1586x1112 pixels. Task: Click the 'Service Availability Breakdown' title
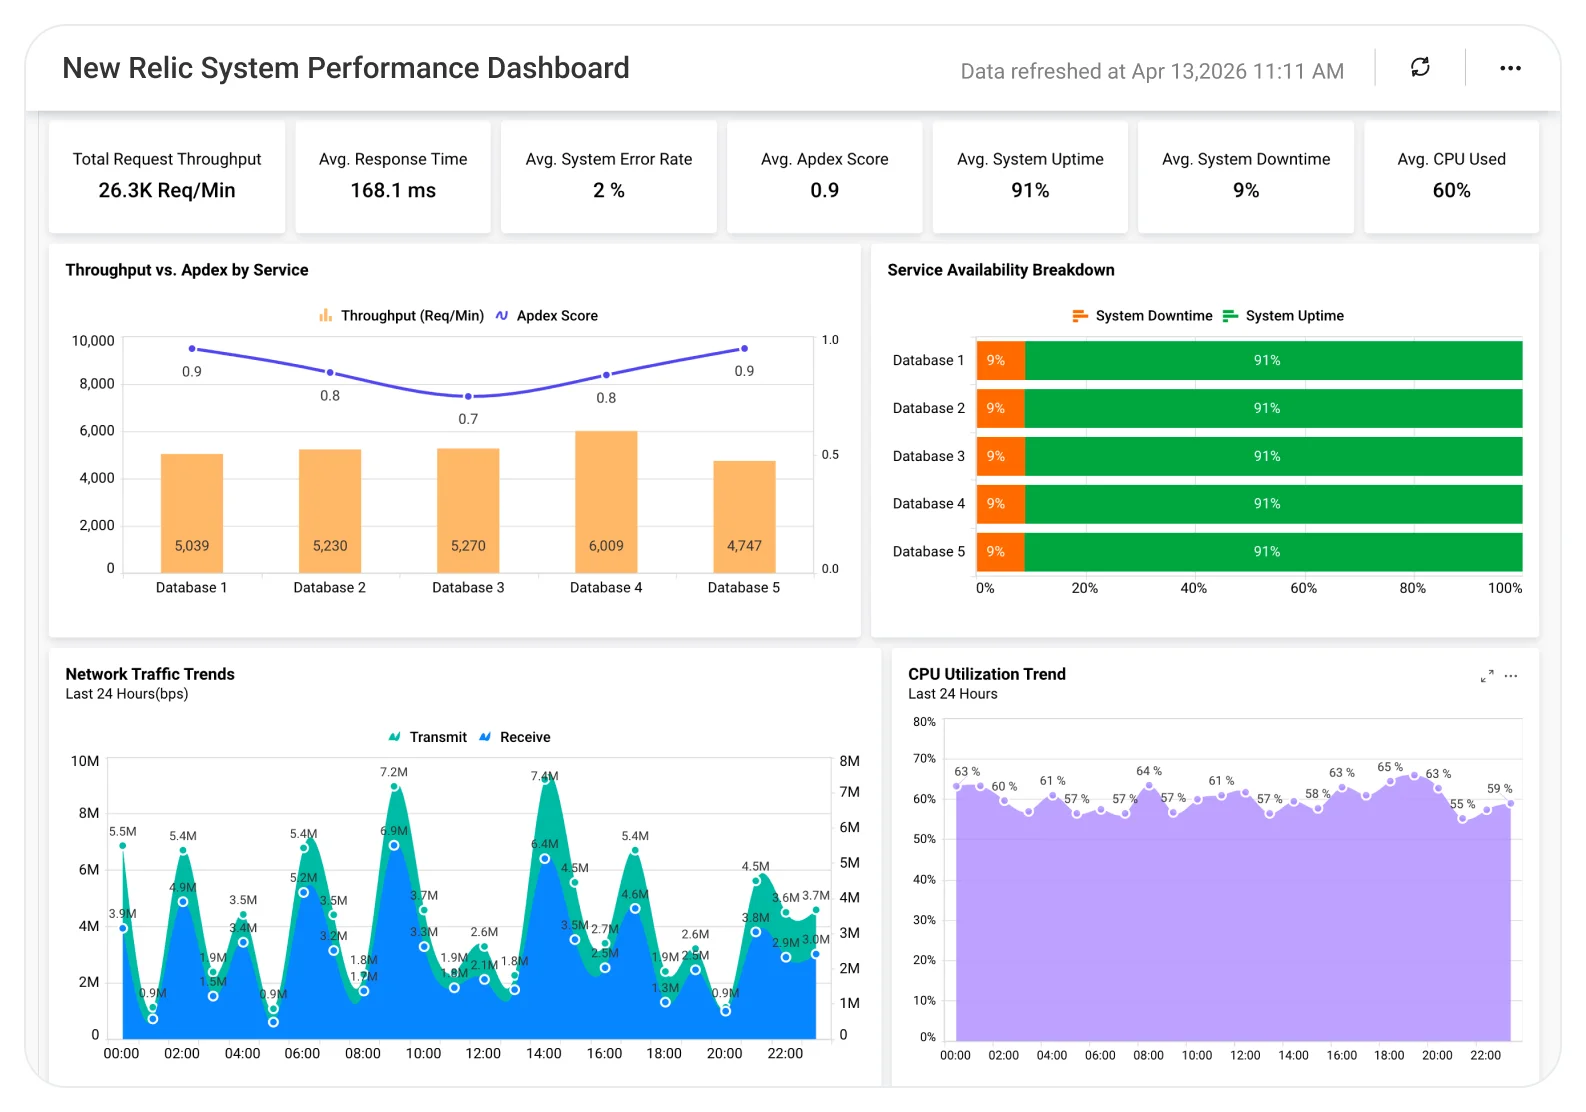1001,270
